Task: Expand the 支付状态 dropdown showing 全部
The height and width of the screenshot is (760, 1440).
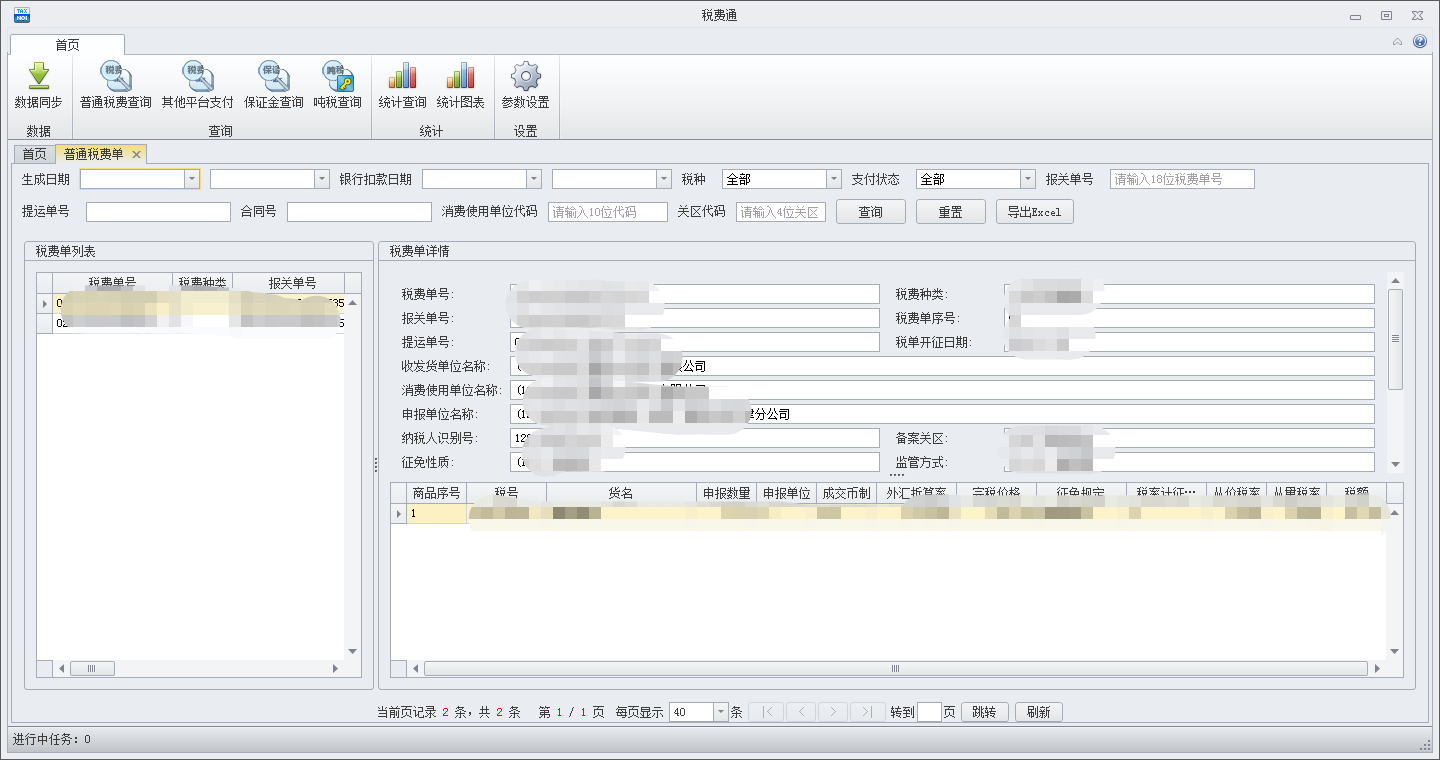Action: click(1027, 179)
